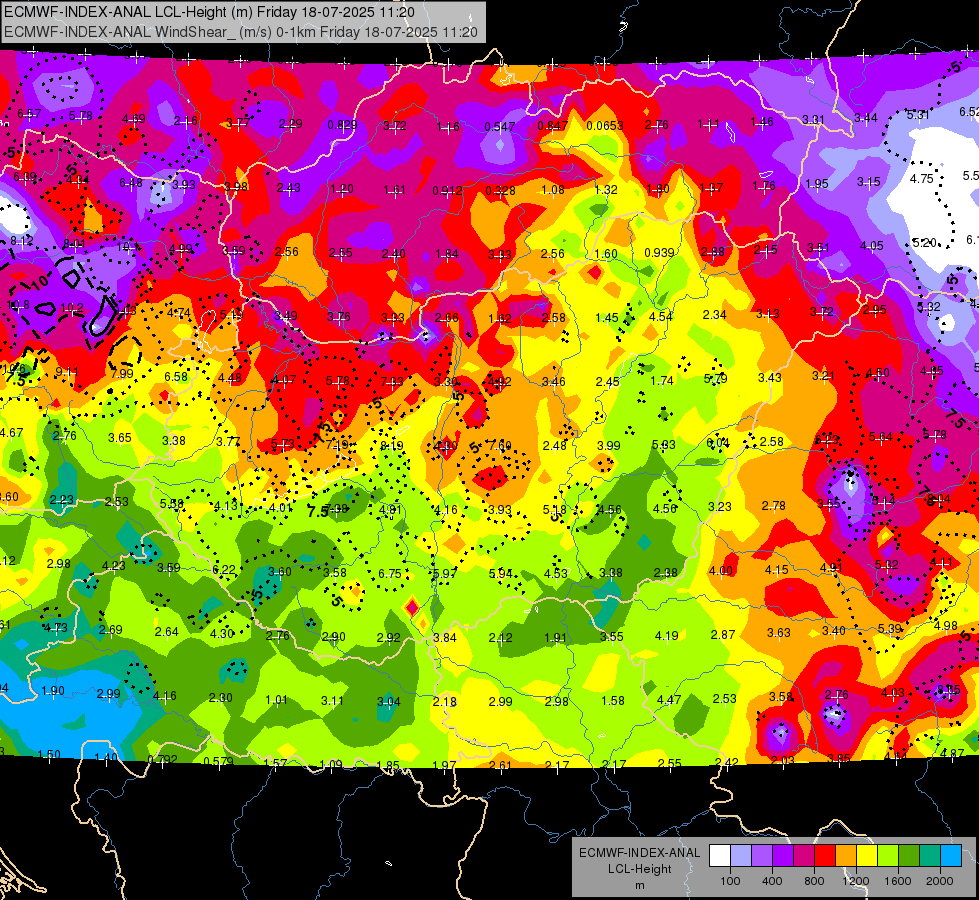Click the wind shear value 6.22
Viewport: 979px width, 900px height.
[x=224, y=569]
